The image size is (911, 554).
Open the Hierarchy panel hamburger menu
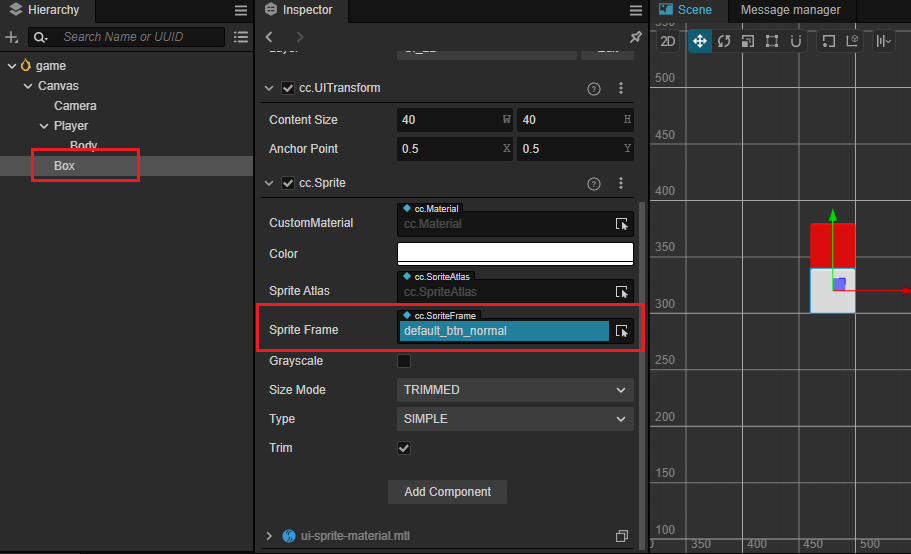pos(241,10)
